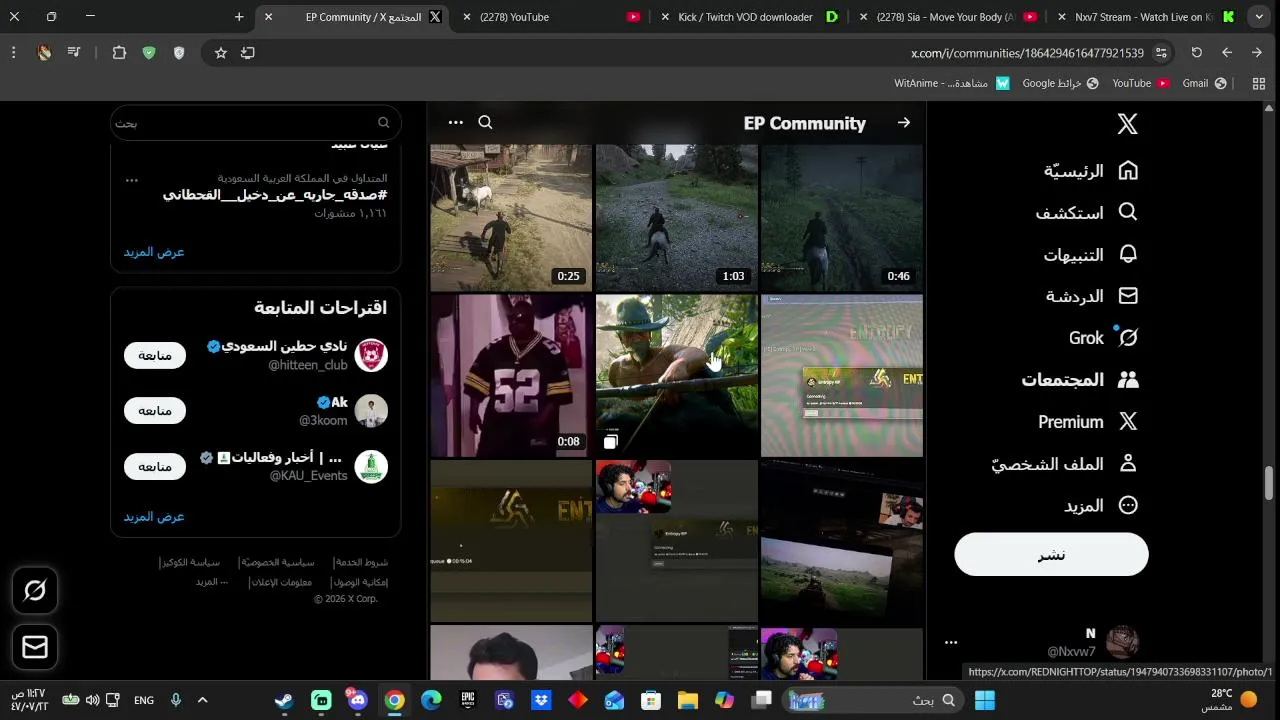The width and height of the screenshot is (1280, 720).
Task: Open the 0:25 video thumbnail
Action: (x=511, y=217)
